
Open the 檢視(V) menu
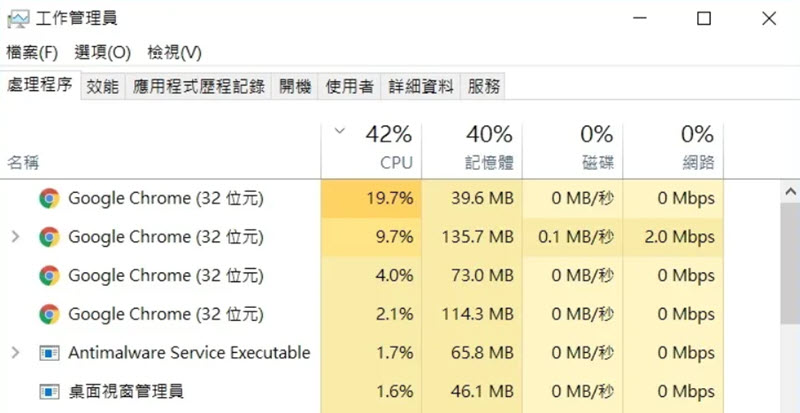coord(174,52)
